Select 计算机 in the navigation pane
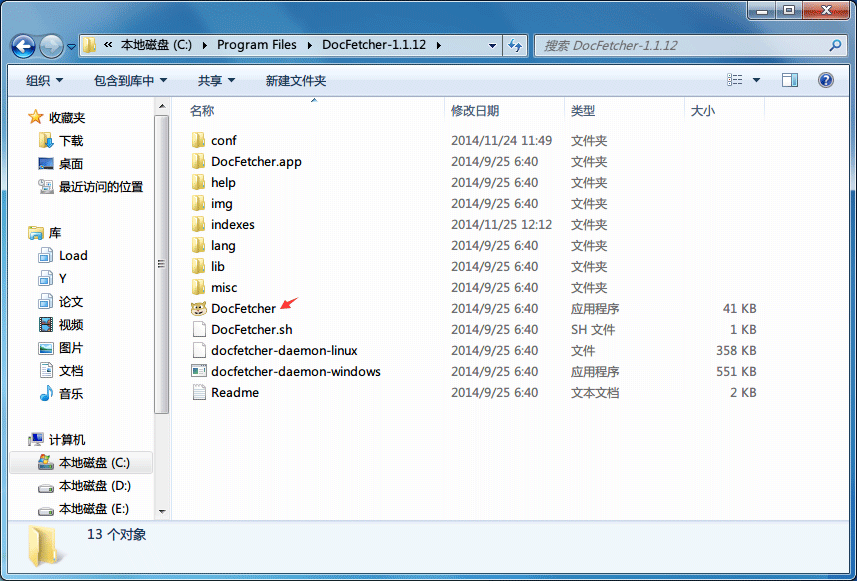The width and height of the screenshot is (857, 581). [x=67, y=440]
